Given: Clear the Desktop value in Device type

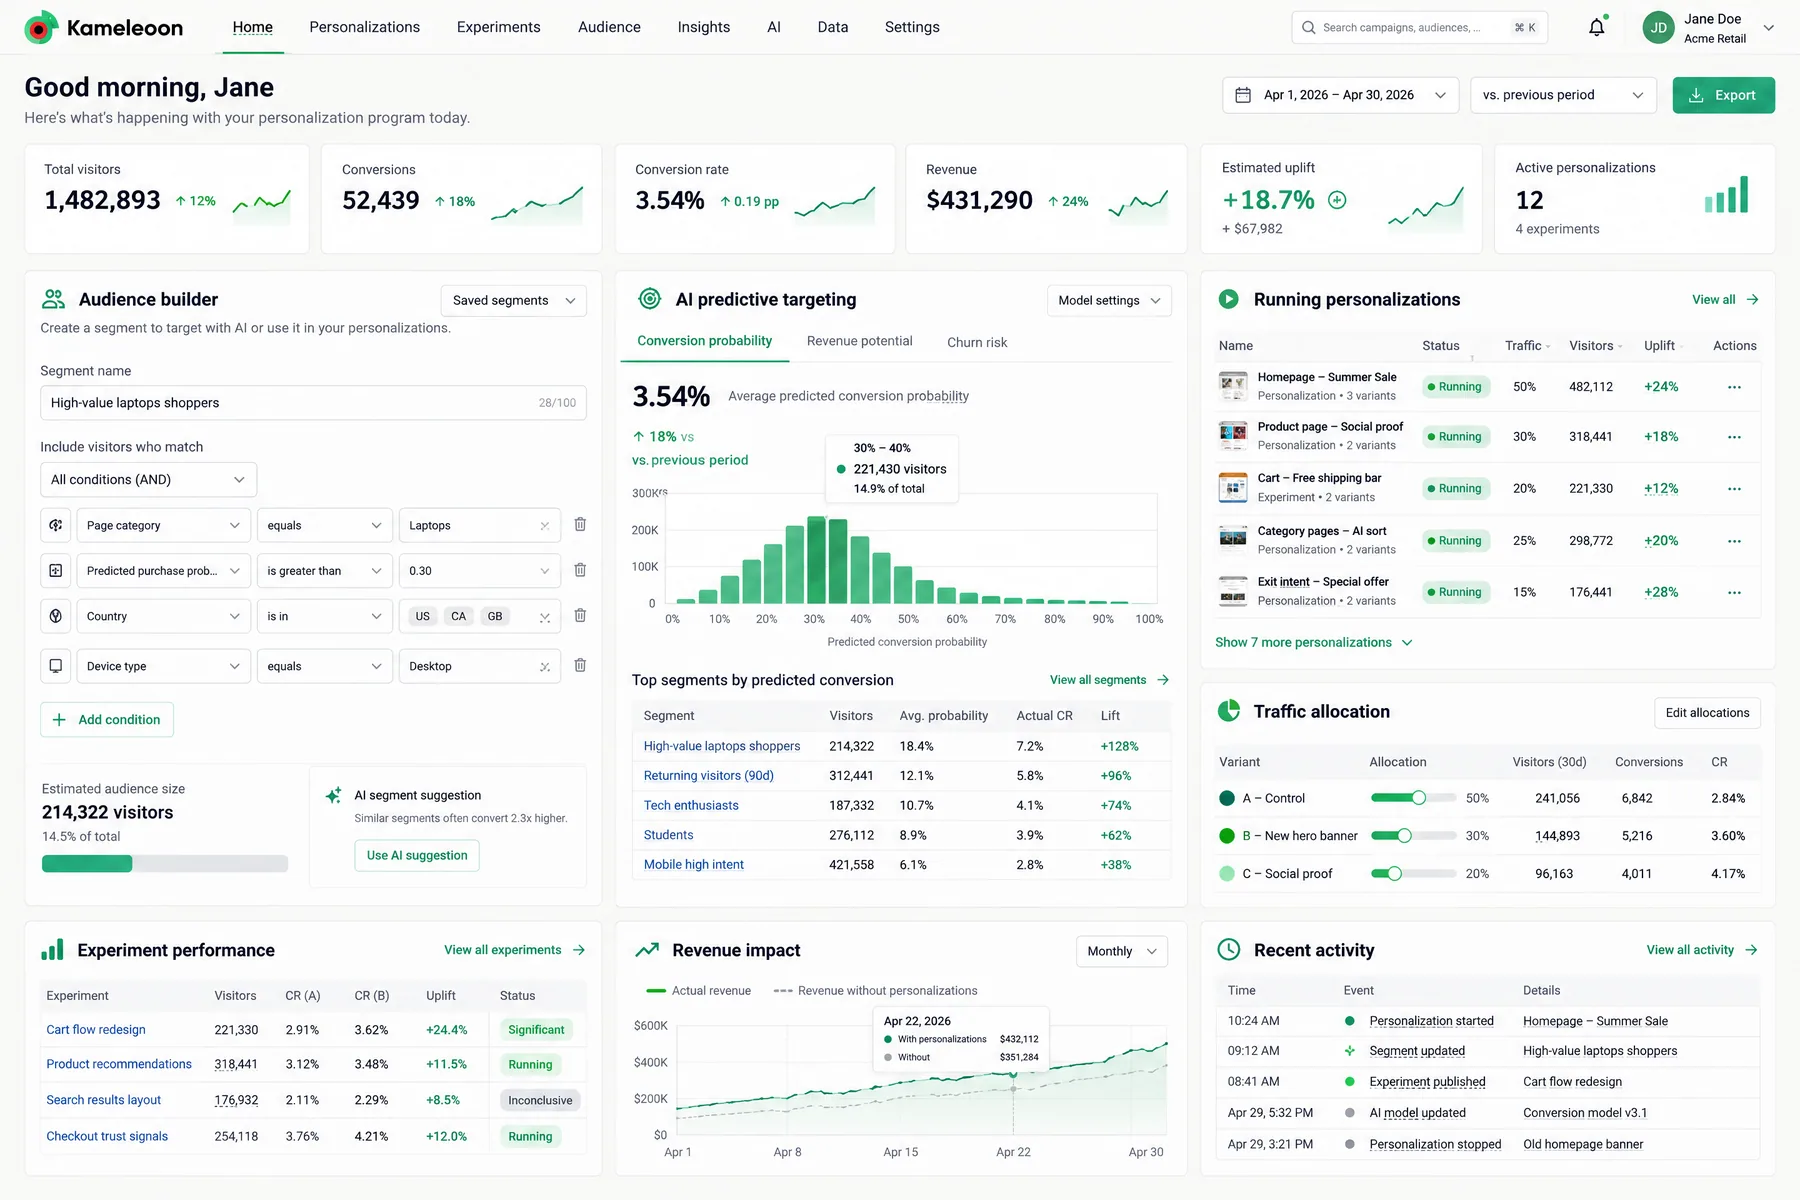Looking at the screenshot, I should [x=544, y=667].
